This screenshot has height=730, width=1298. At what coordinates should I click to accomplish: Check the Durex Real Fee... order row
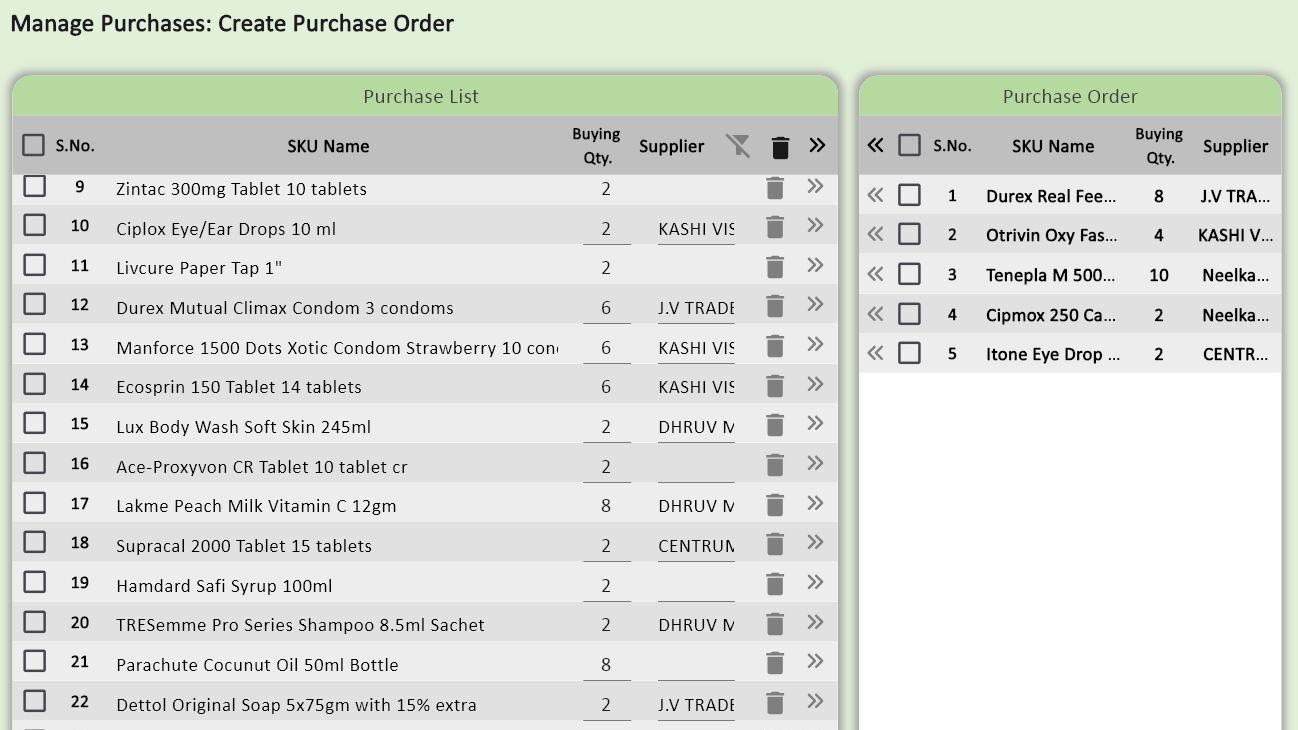tap(909, 195)
